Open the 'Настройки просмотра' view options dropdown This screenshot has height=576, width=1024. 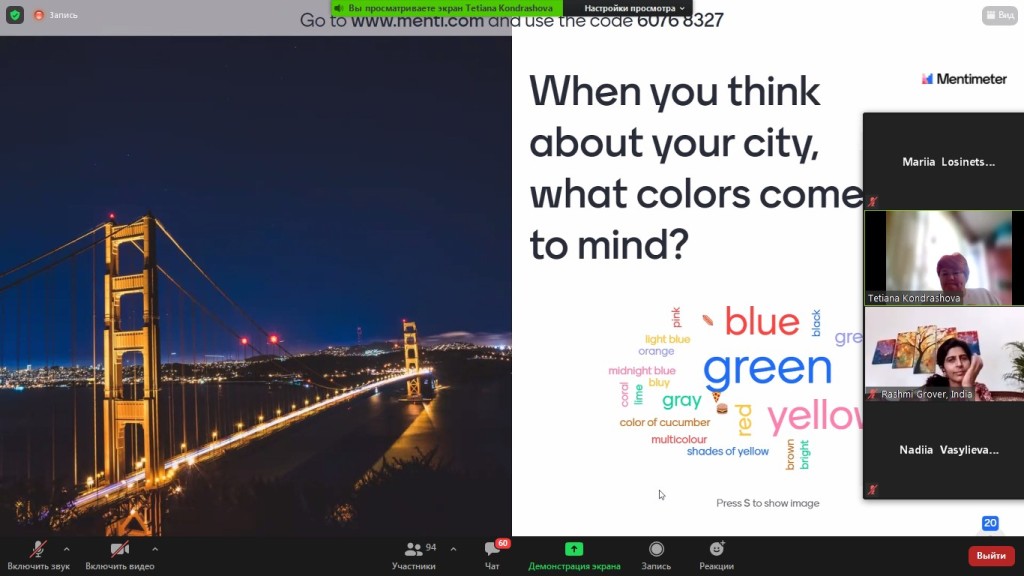633,8
